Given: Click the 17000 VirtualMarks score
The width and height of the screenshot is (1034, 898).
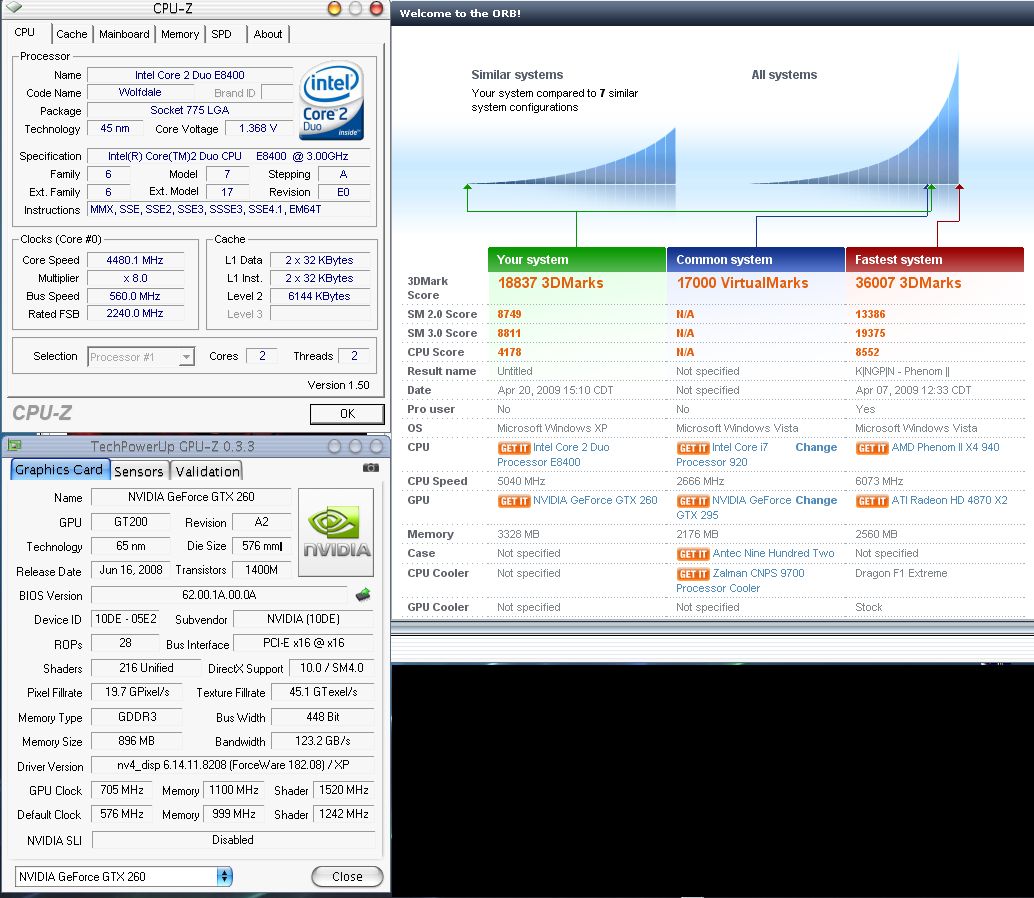Looking at the screenshot, I should tap(742, 283).
